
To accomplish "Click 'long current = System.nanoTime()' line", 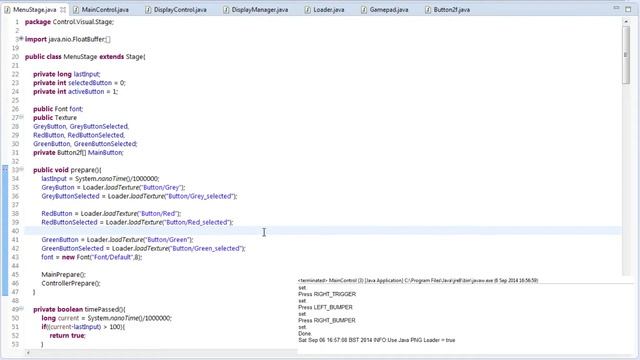I will pos(107,318).
